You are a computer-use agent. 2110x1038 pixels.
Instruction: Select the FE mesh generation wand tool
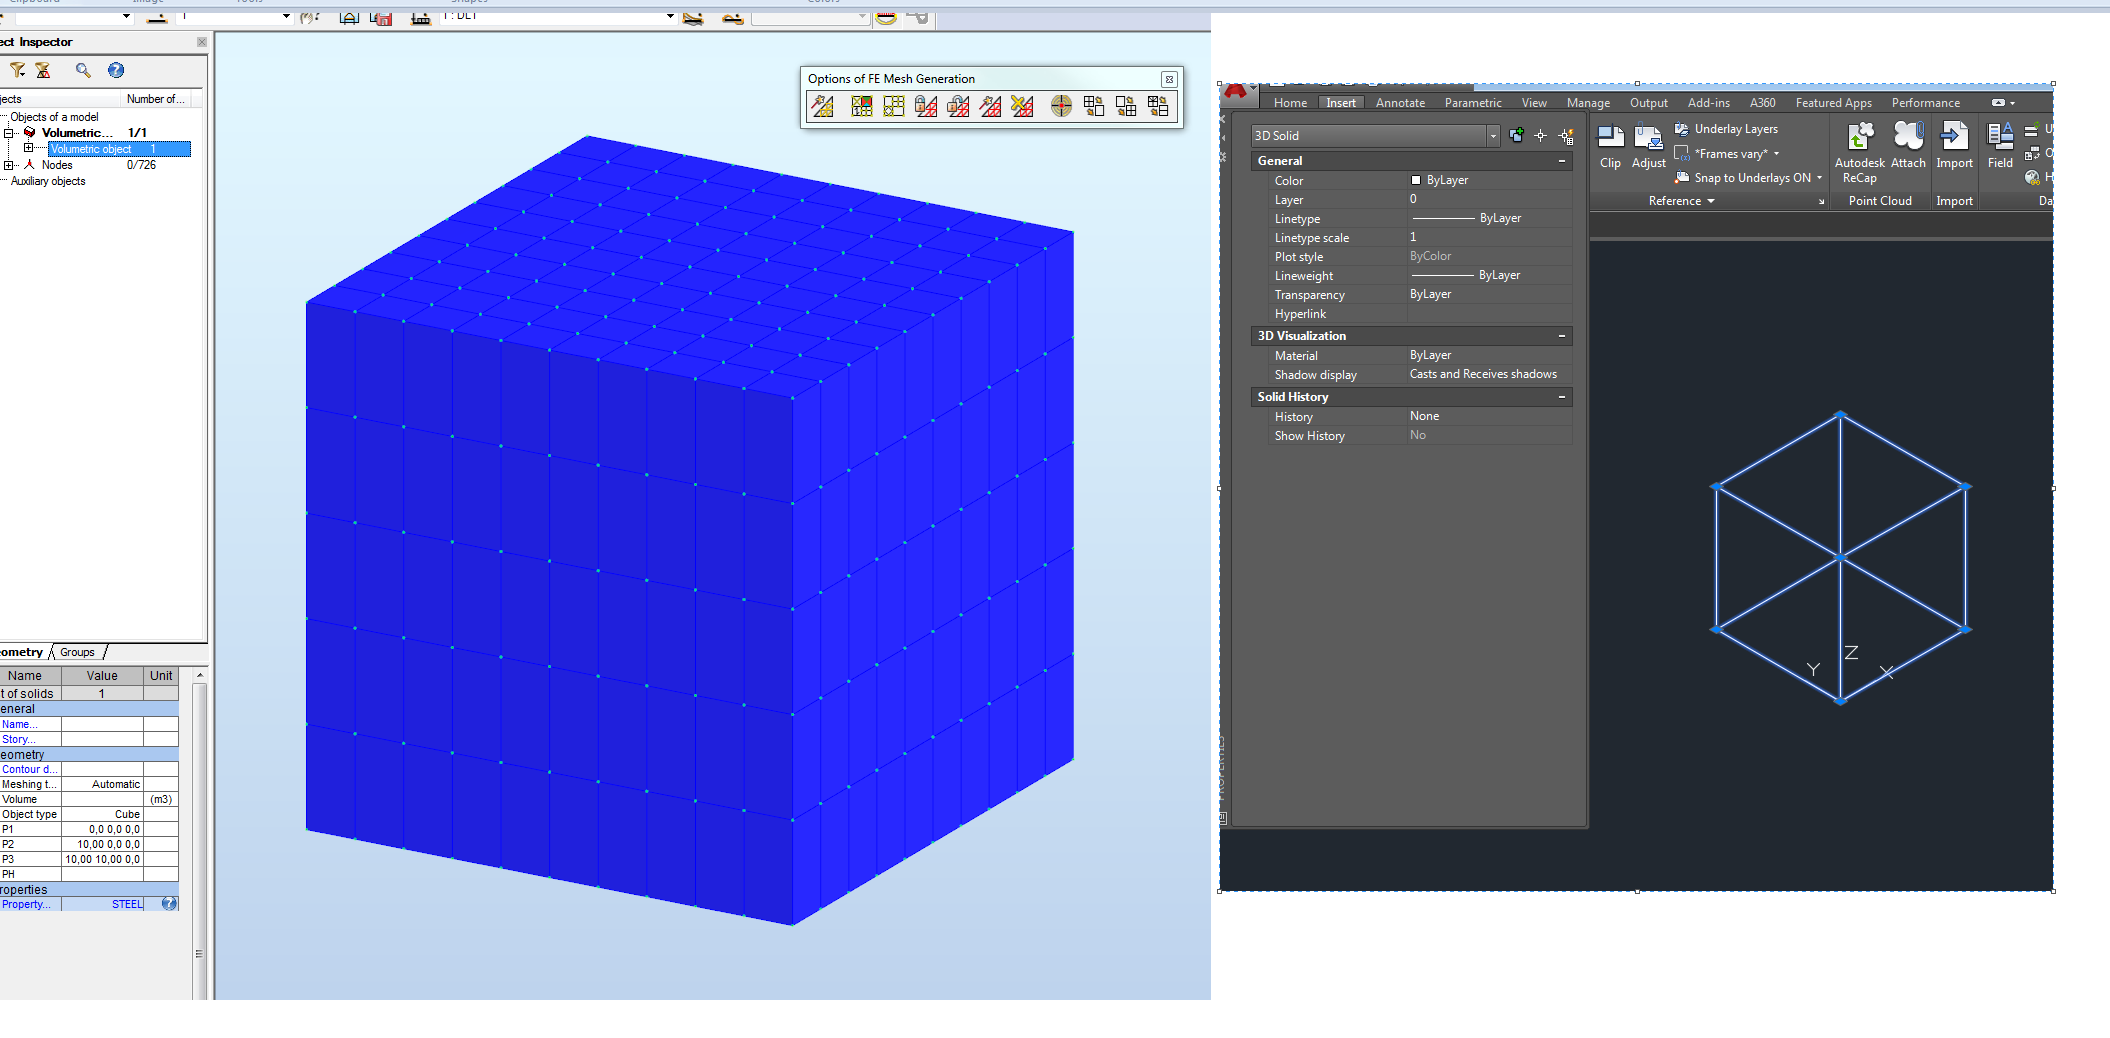(x=823, y=106)
